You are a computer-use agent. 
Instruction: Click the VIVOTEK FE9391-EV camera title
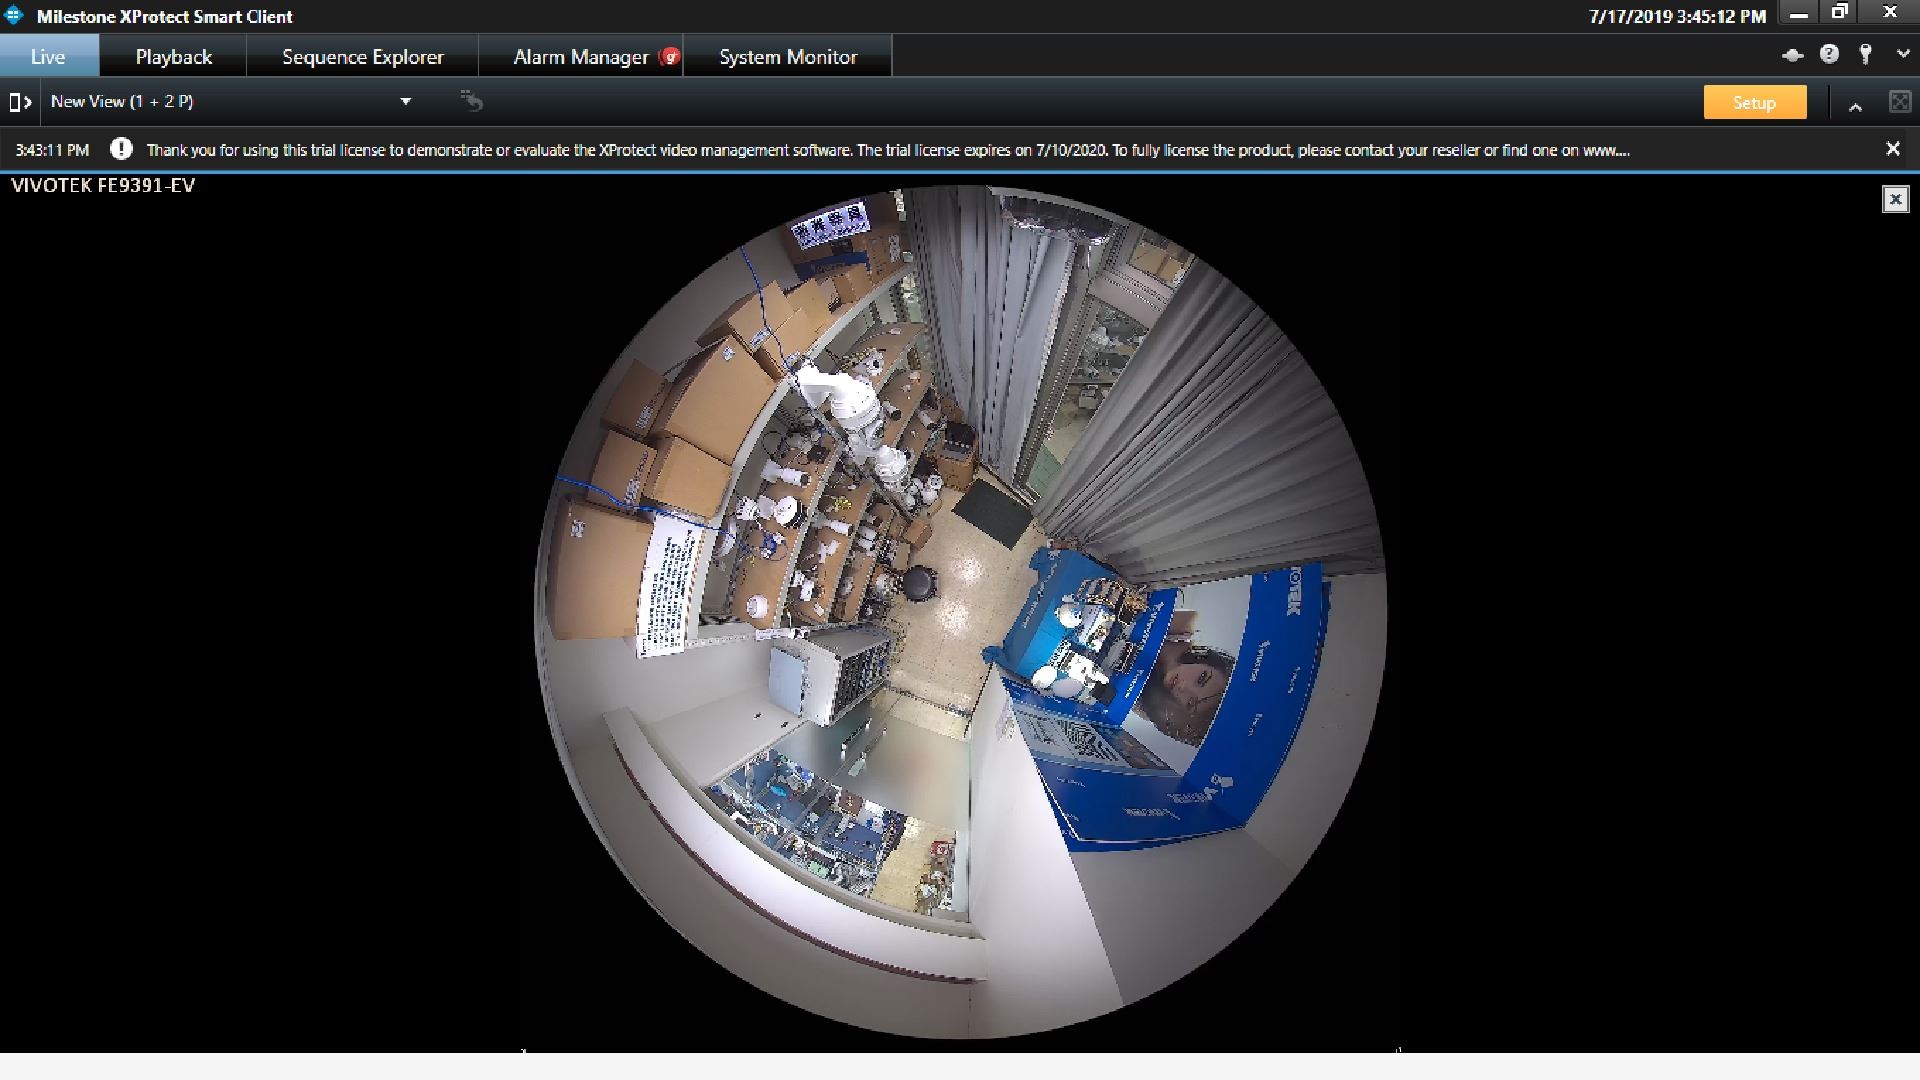tap(103, 186)
